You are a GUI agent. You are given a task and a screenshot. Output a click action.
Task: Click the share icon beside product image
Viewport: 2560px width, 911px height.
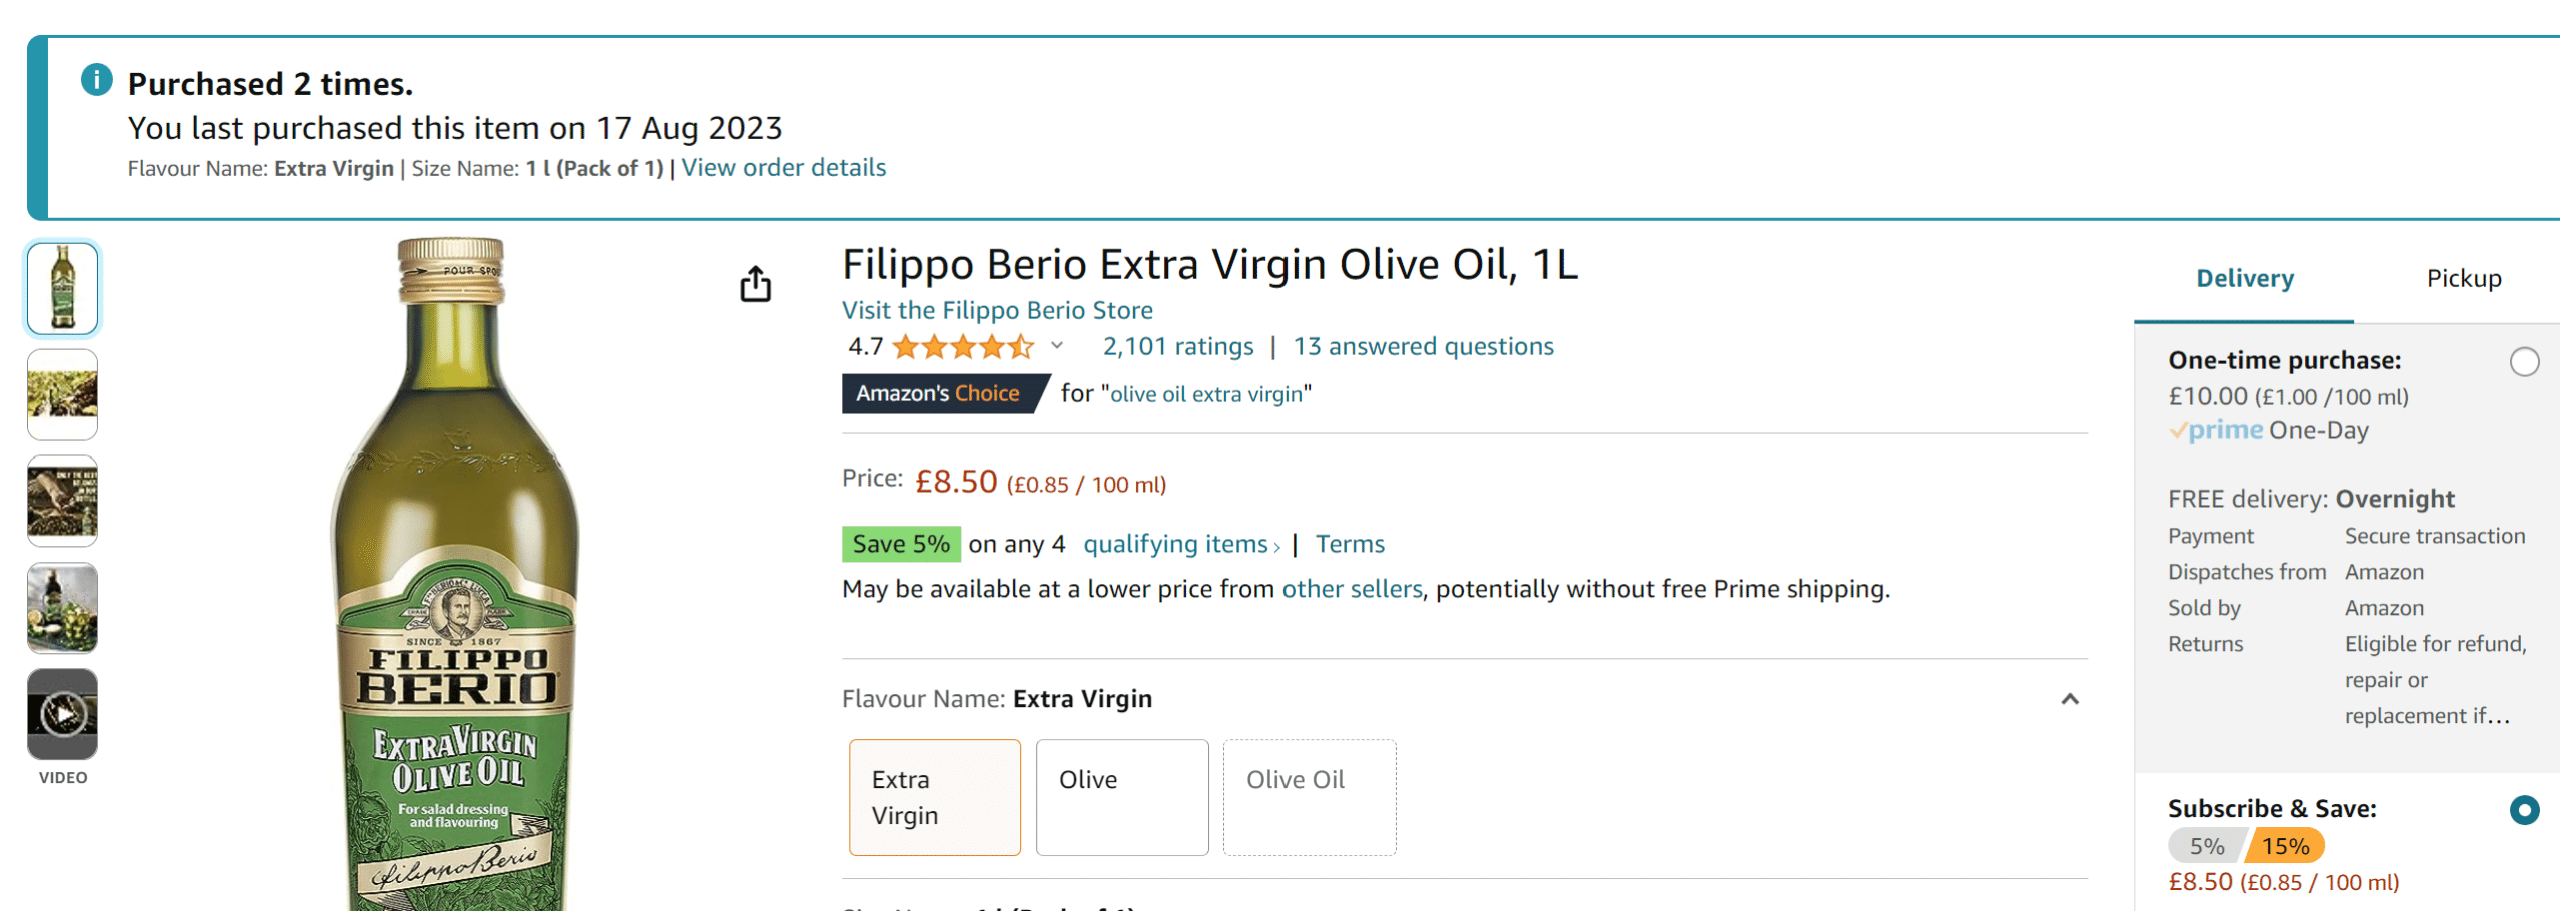756,284
